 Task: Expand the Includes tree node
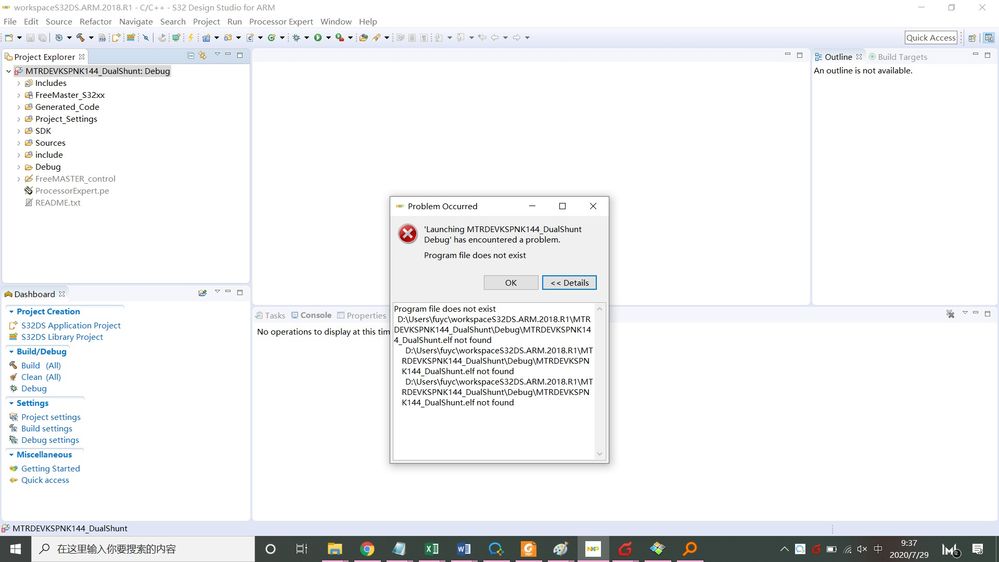pyautogui.click(x=18, y=83)
